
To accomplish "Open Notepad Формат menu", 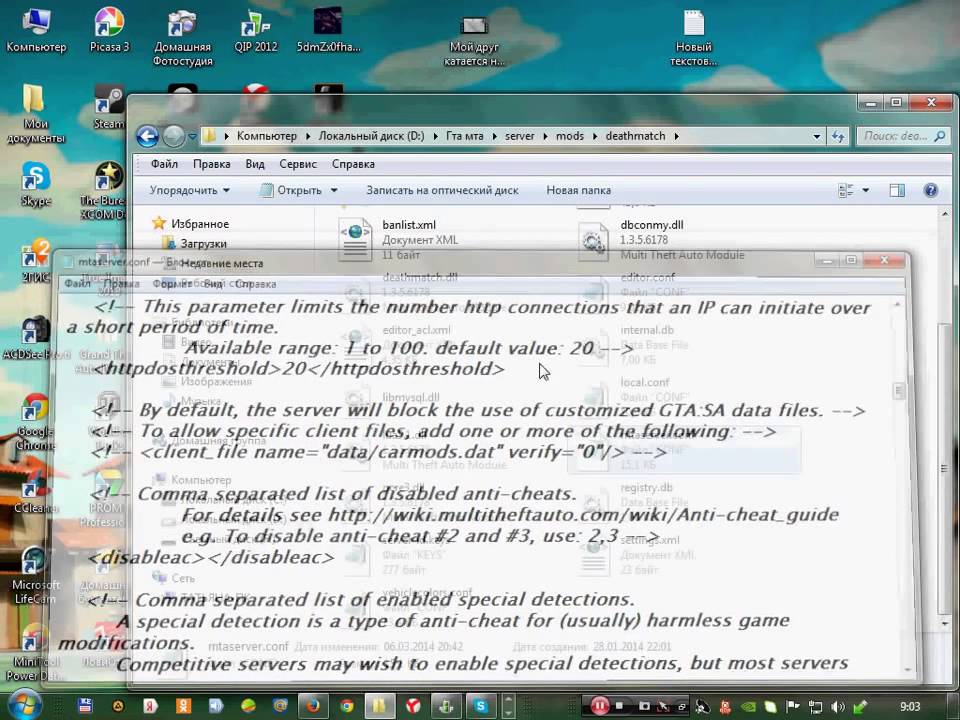I will point(172,283).
